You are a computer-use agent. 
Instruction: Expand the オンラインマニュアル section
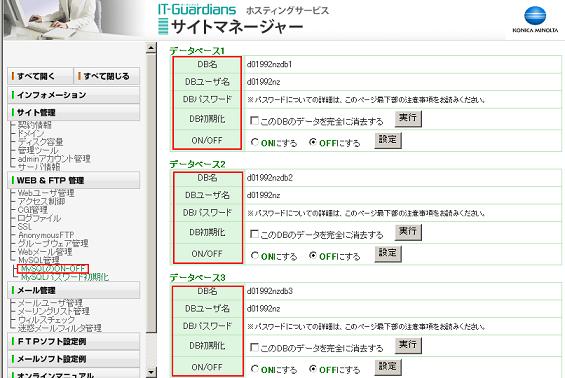pos(74,374)
